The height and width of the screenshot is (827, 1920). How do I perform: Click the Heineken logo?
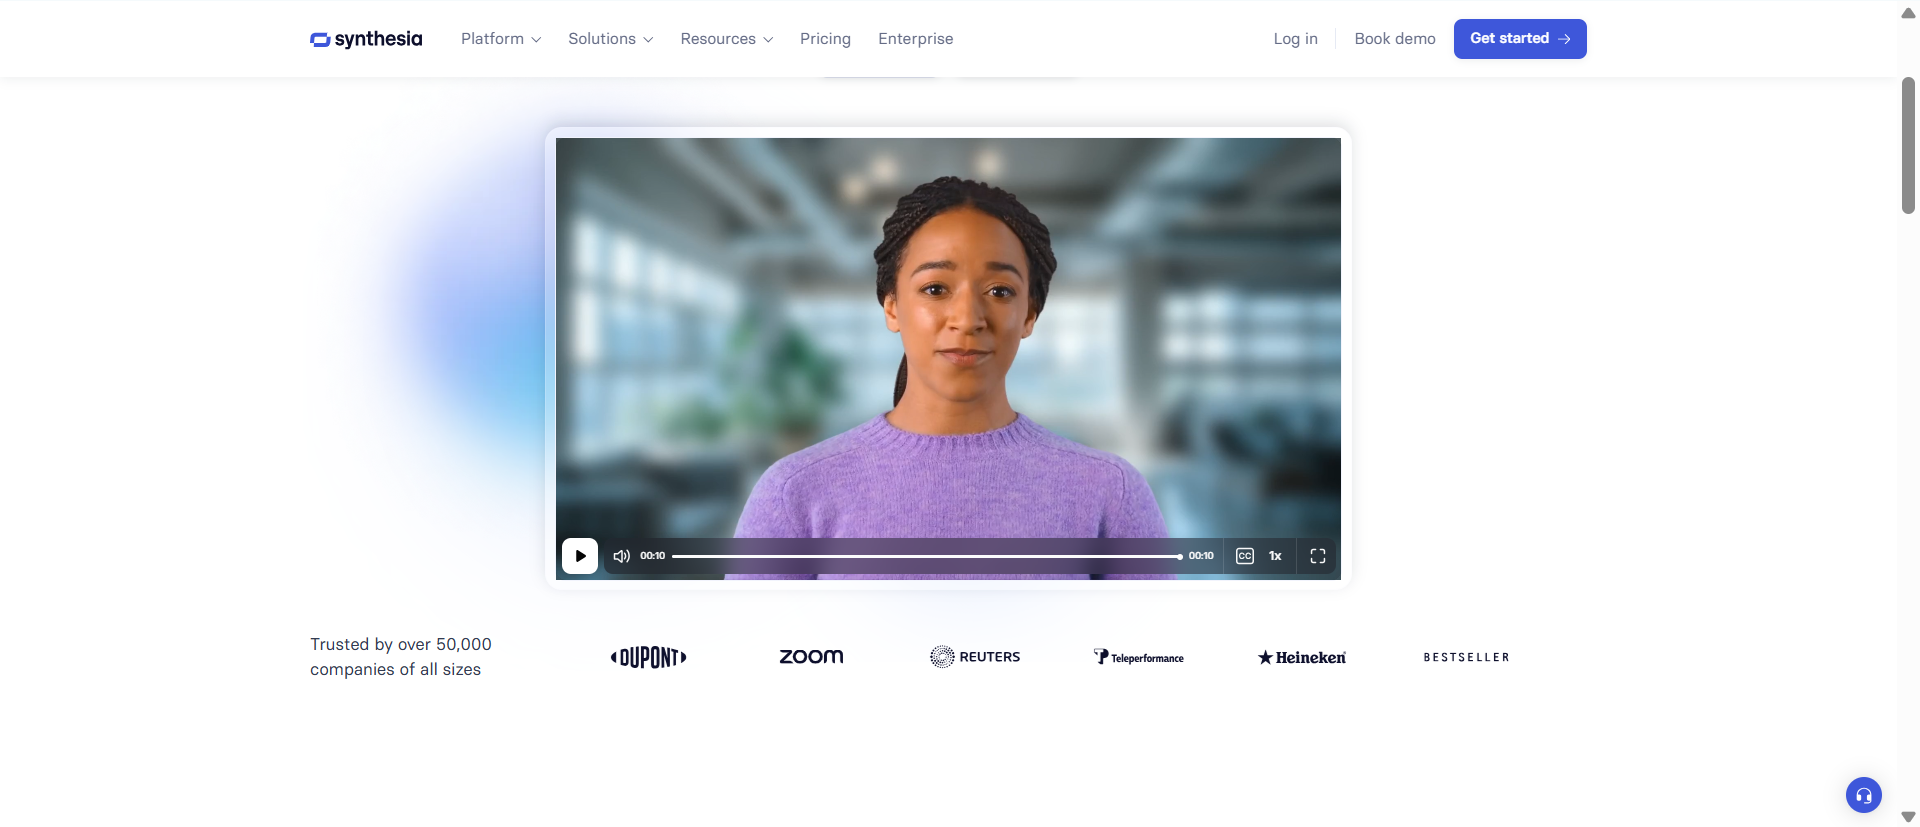tap(1302, 657)
